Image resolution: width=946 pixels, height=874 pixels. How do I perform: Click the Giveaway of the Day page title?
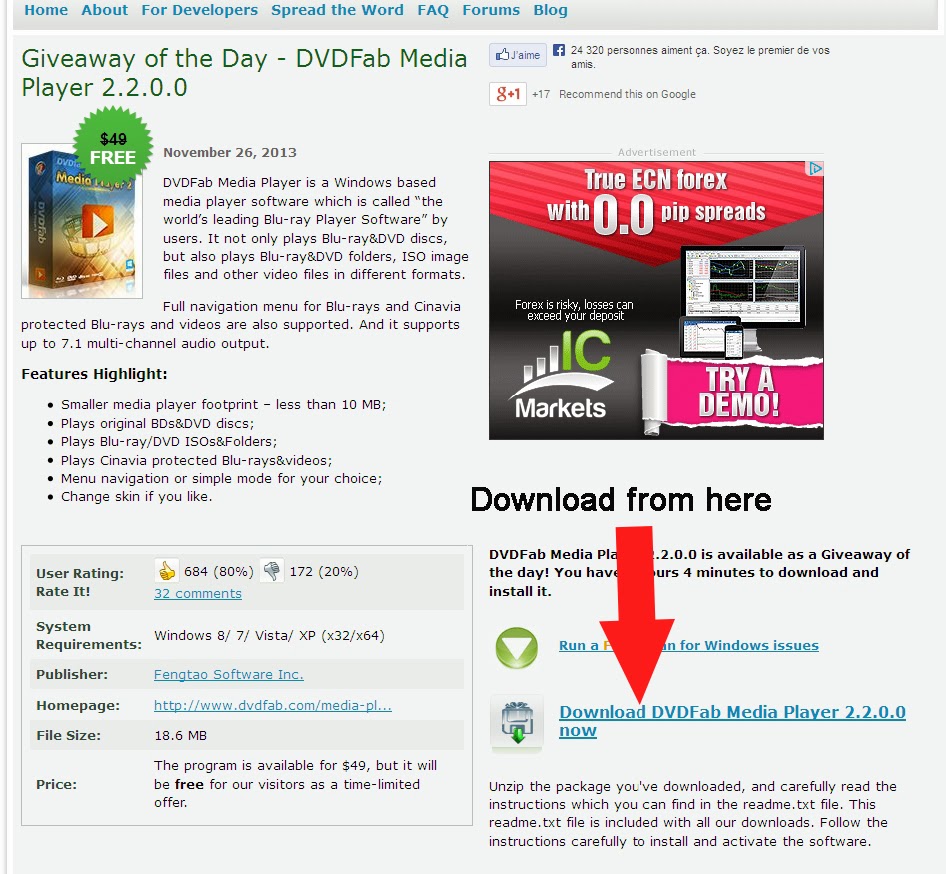point(244,72)
